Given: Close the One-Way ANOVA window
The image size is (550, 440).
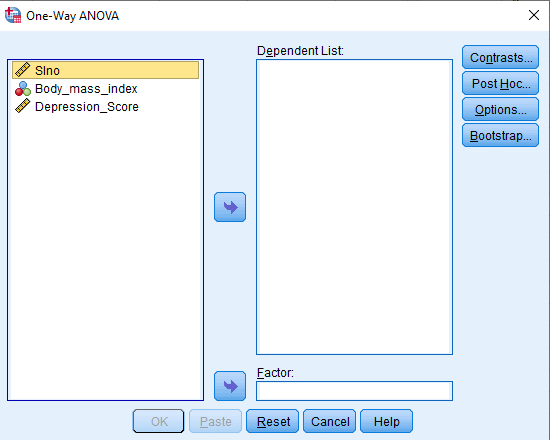Looking at the screenshot, I should coord(534,15).
